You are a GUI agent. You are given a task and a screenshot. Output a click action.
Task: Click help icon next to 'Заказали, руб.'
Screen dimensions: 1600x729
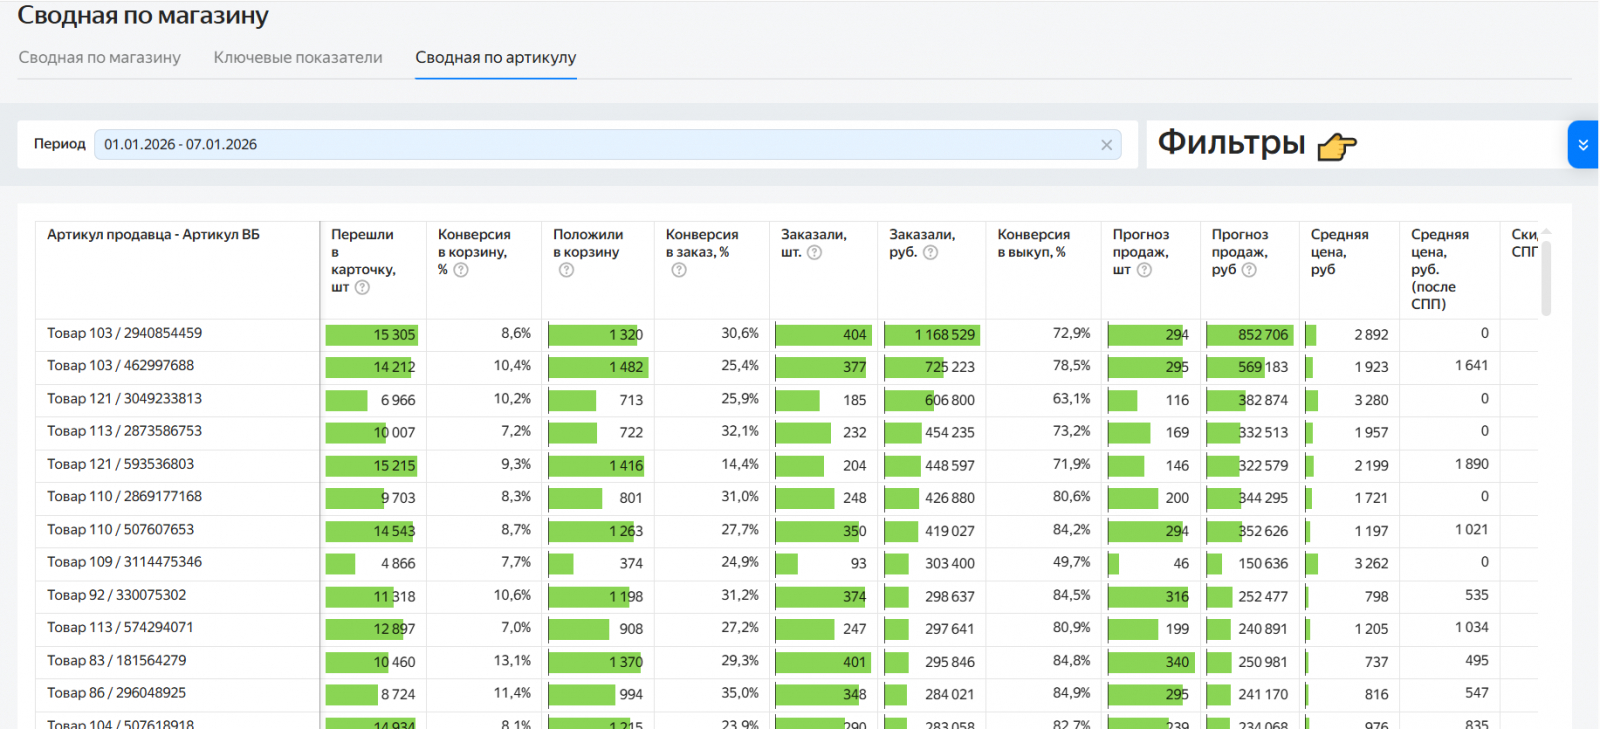pos(930,253)
